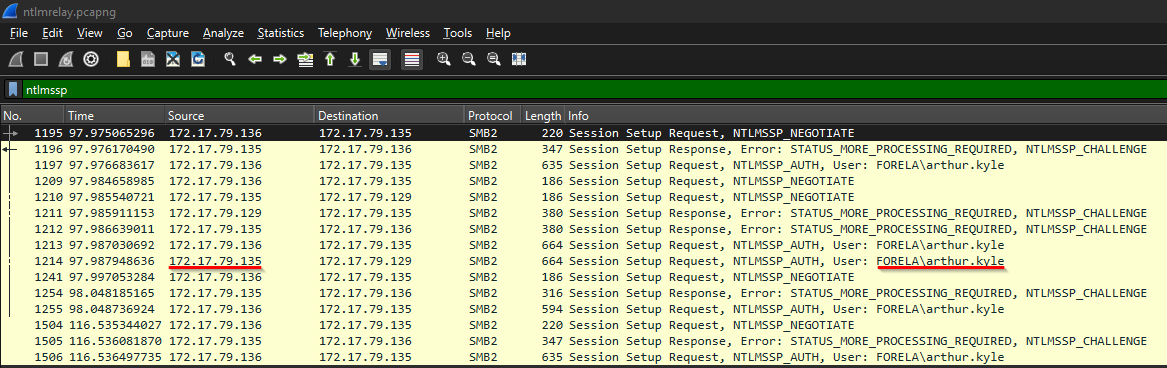Close this capture file icon
The height and width of the screenshot is (368, 1167).
(x=173, y=59)
